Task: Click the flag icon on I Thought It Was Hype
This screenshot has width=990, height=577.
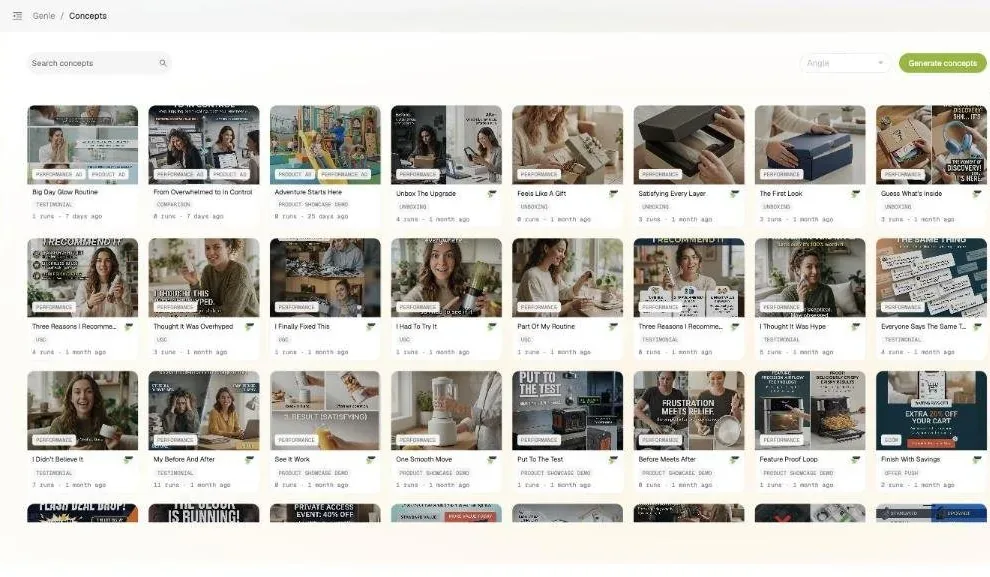Action: (x=856, y=326)
